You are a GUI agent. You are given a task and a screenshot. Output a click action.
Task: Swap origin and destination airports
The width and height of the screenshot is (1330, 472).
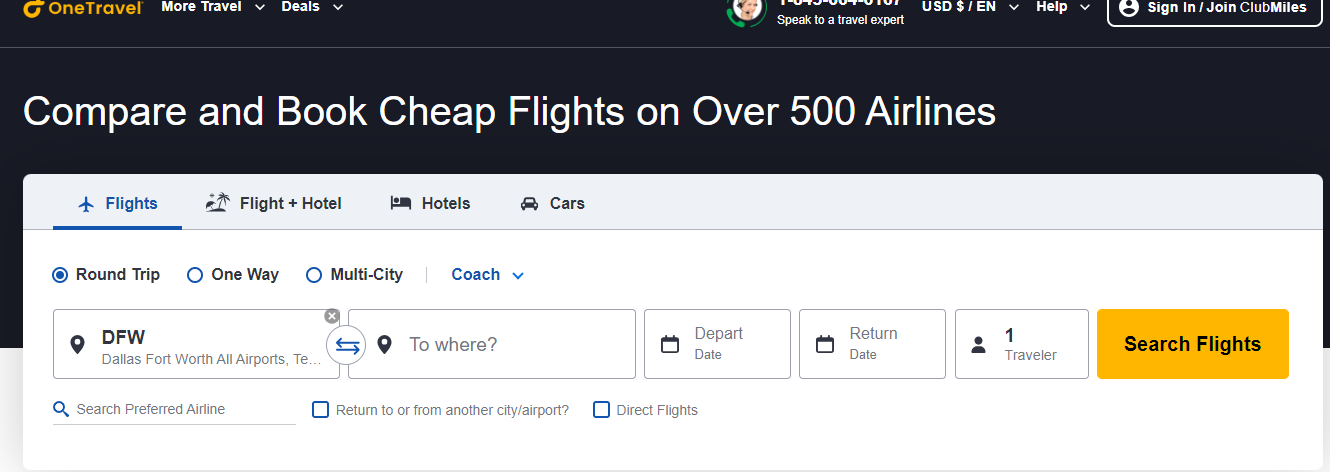pos(347,345)
